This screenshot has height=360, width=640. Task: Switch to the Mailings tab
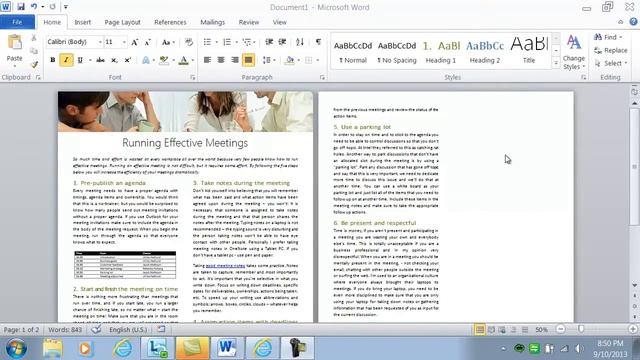click(x=213, y=22)
